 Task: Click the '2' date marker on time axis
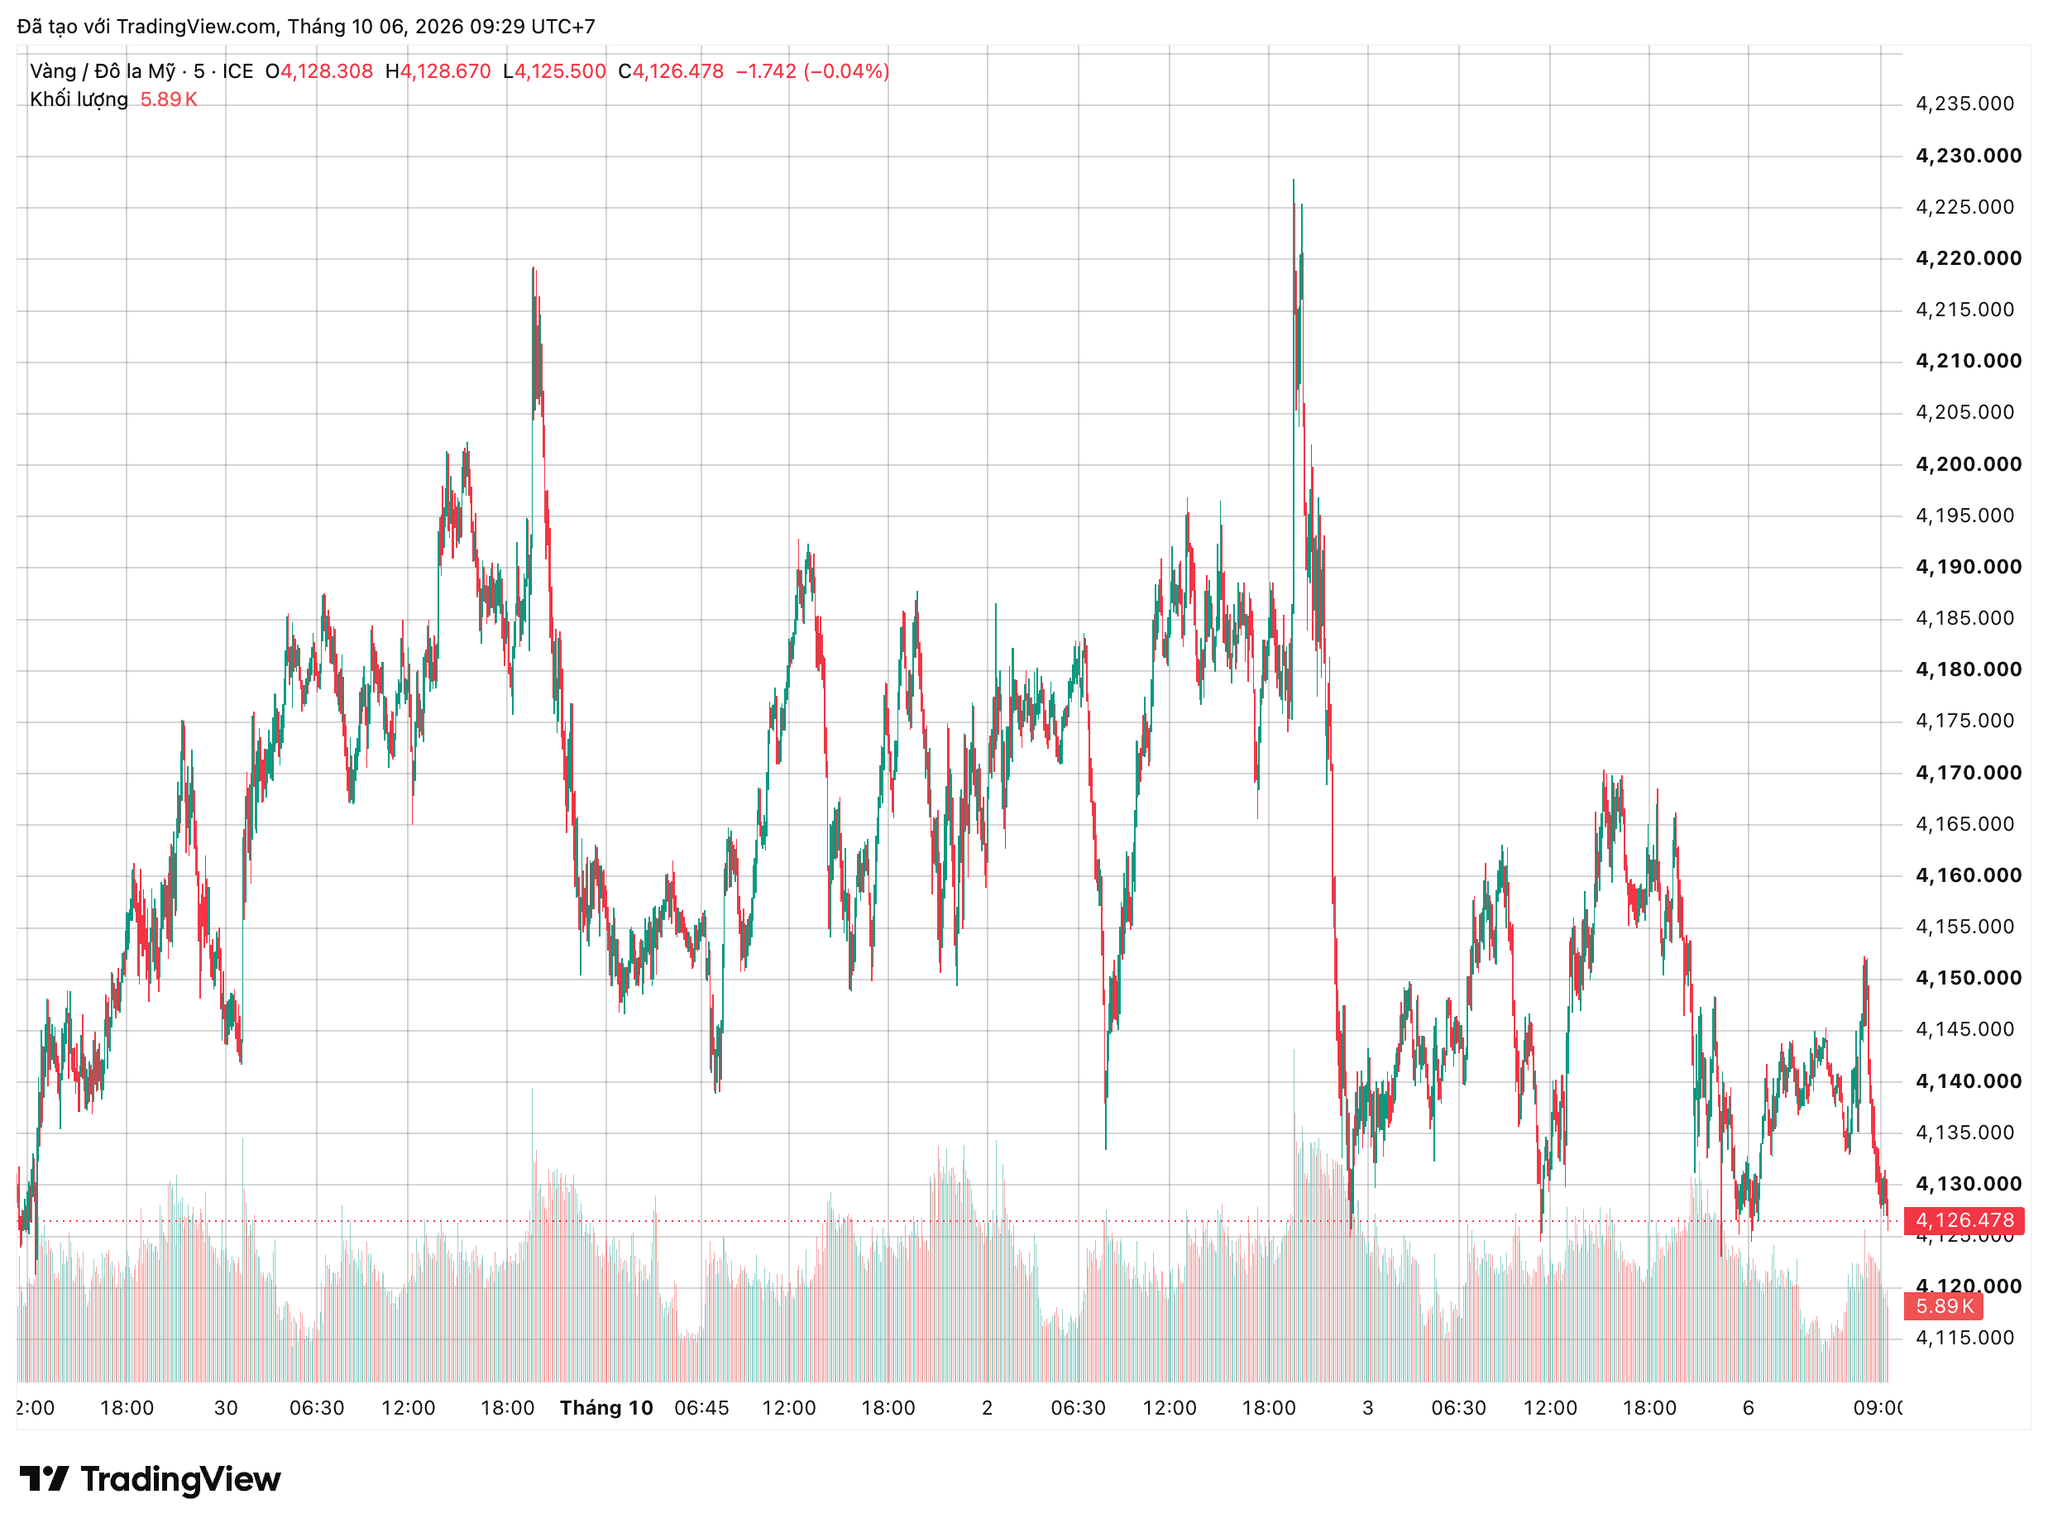[x=987, y=1408]
